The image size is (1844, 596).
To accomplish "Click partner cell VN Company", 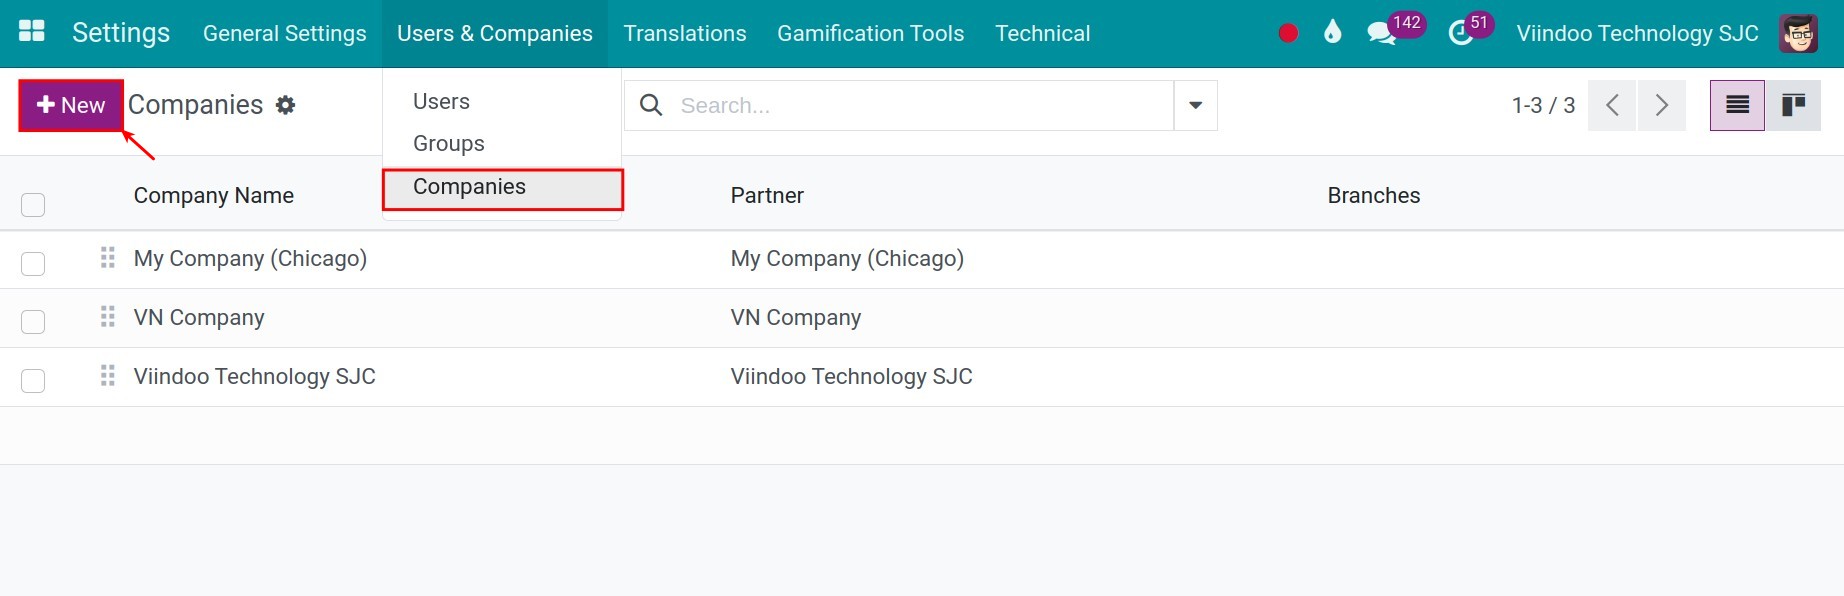I will [x=796, y=317].
